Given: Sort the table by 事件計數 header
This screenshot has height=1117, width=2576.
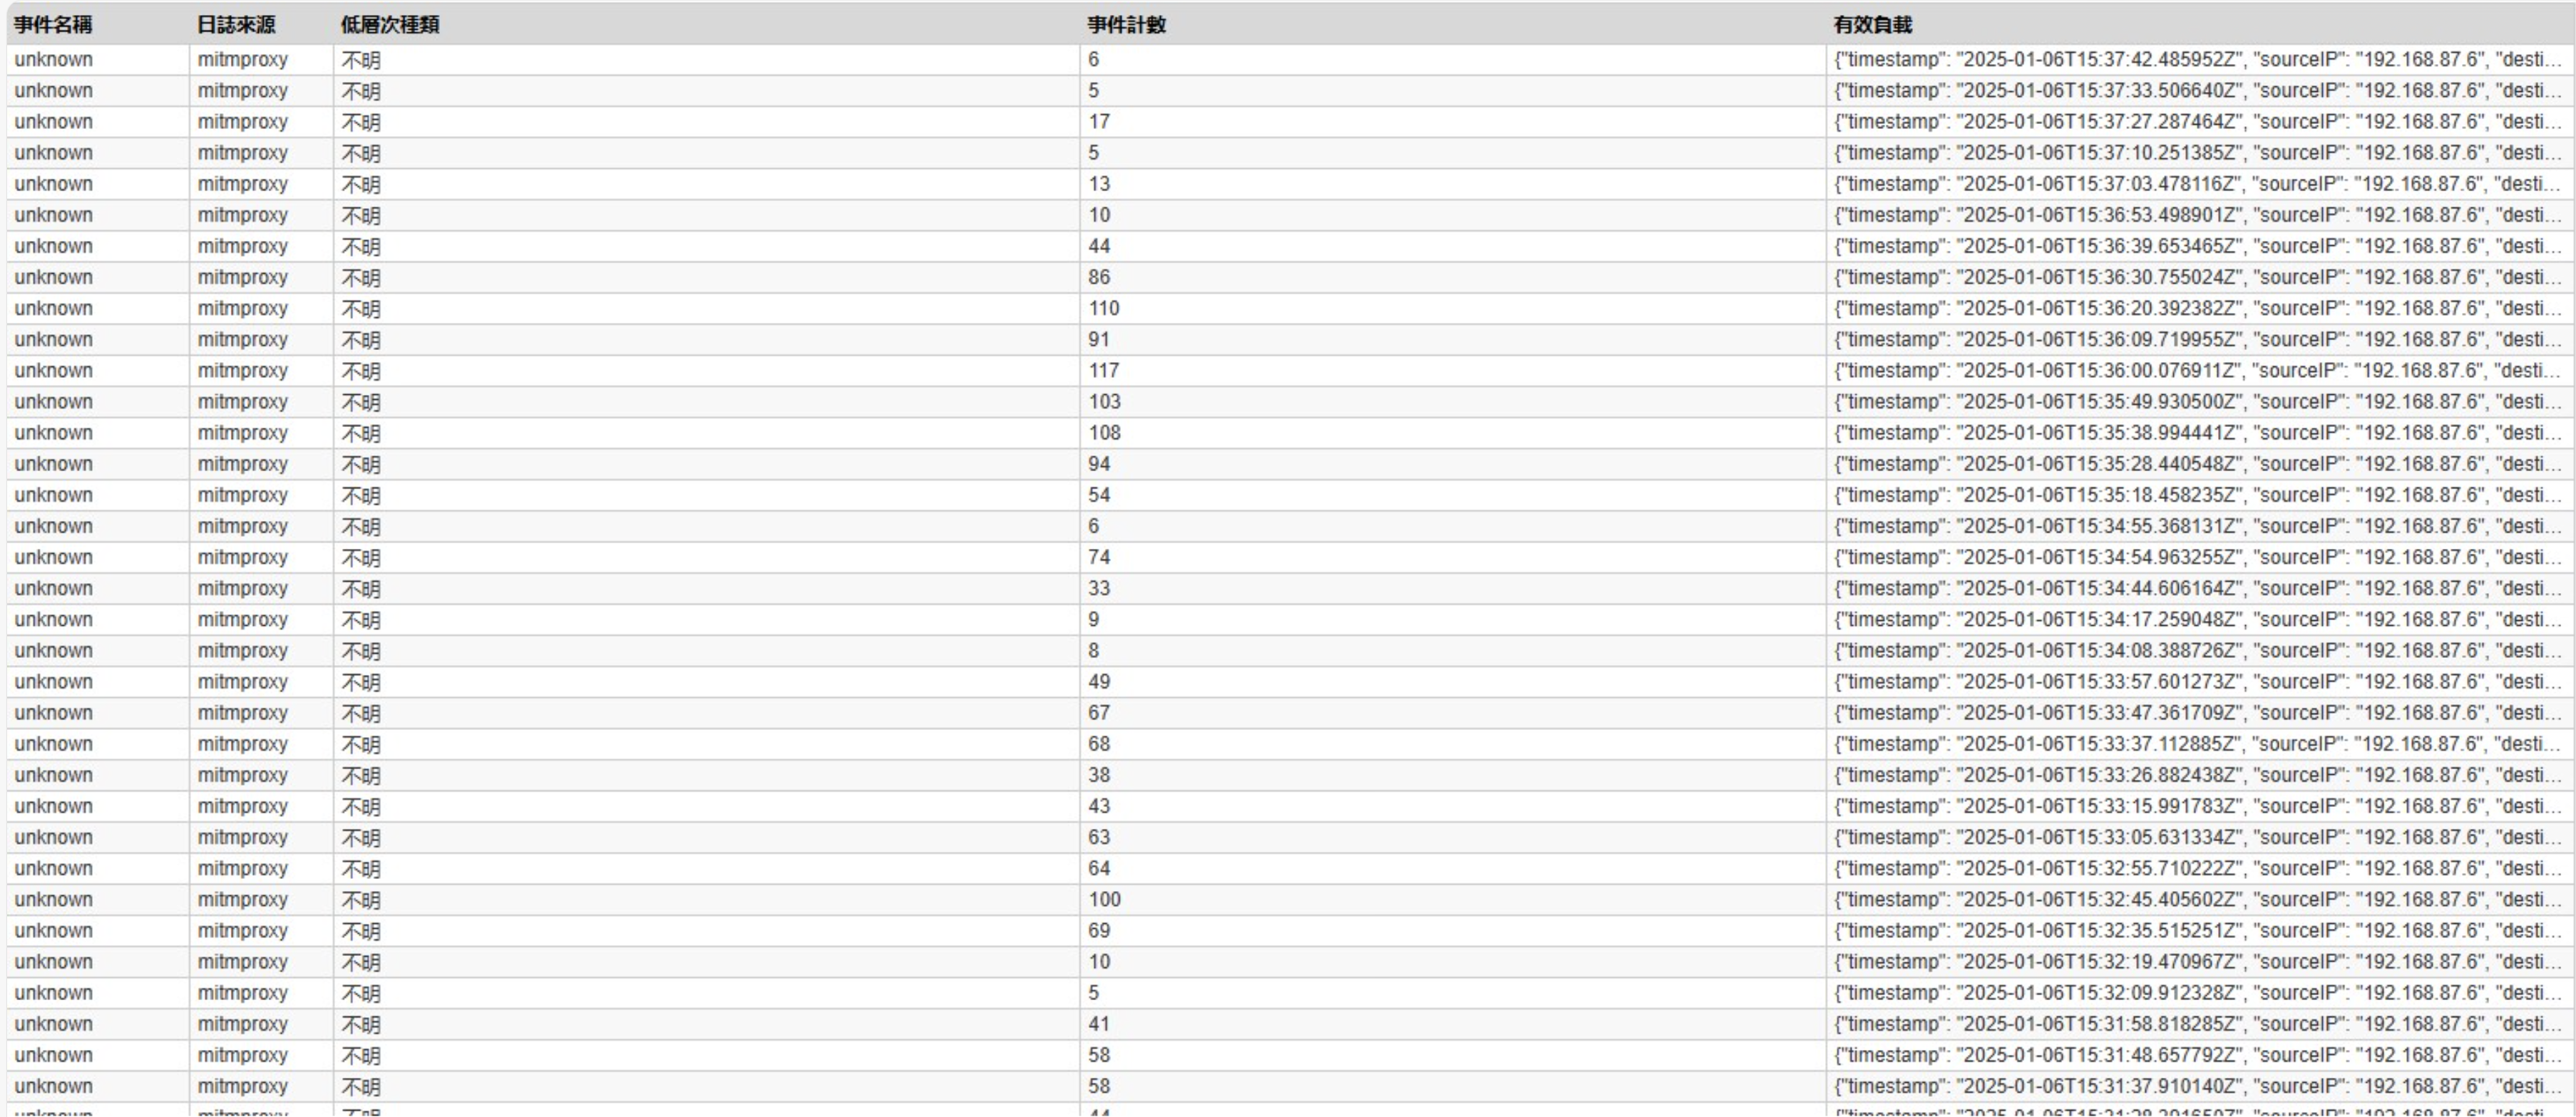Looking at the screenshot, I should 1126,24.
